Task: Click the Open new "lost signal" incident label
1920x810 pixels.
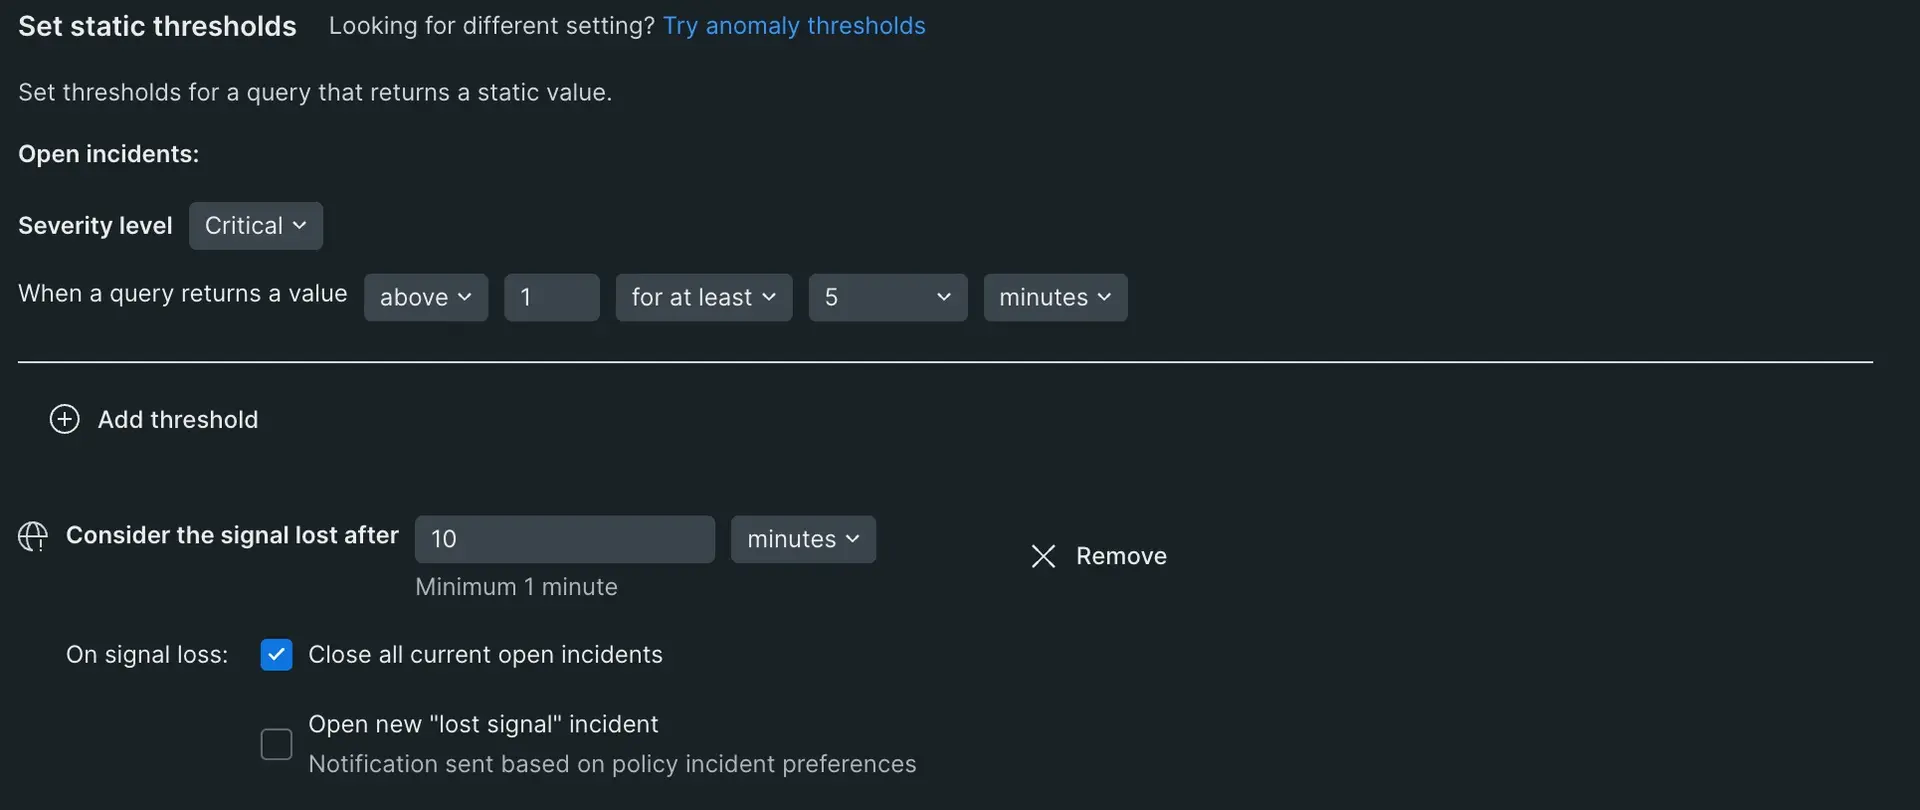Action: click(x=483, y=724)
